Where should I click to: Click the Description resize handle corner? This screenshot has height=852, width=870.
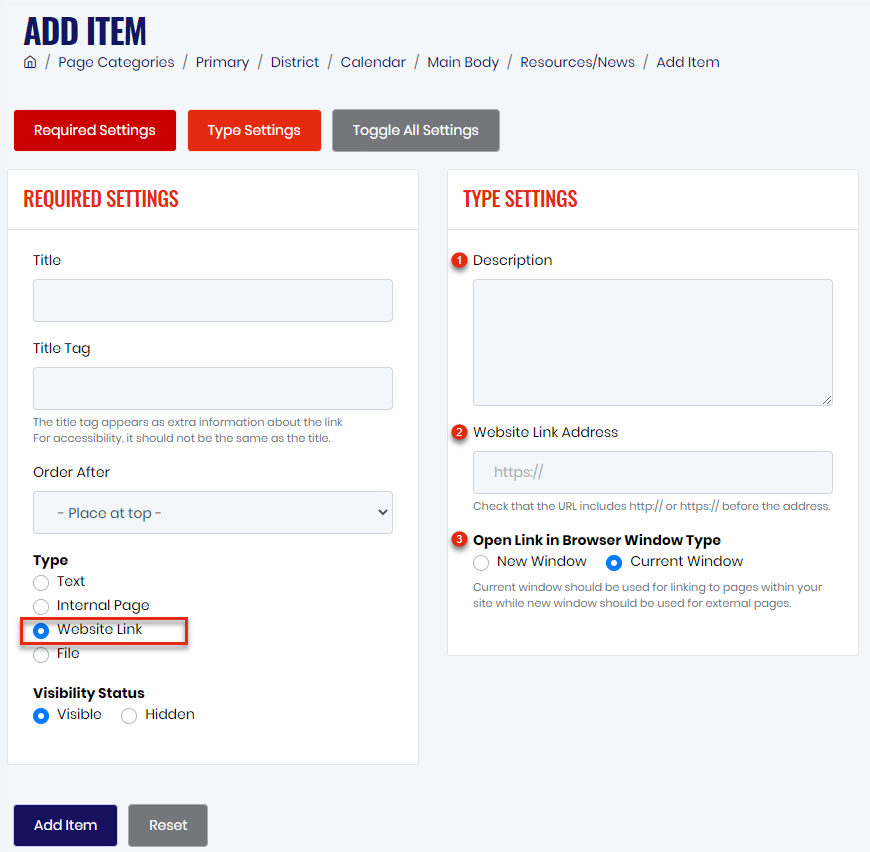[827, 400]
